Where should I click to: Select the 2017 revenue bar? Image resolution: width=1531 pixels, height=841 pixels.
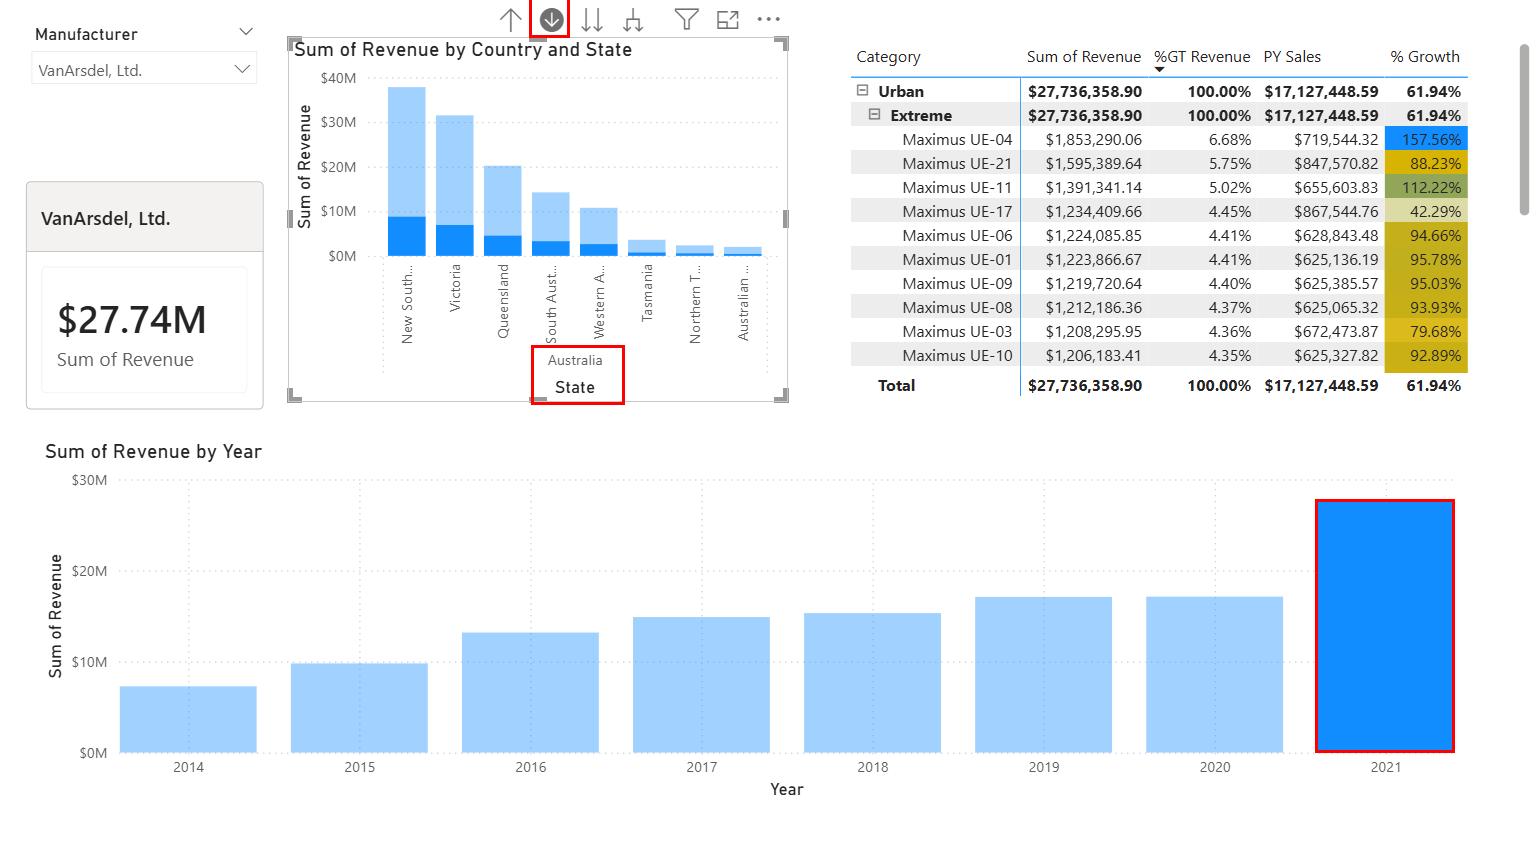[x=701, y=685]
